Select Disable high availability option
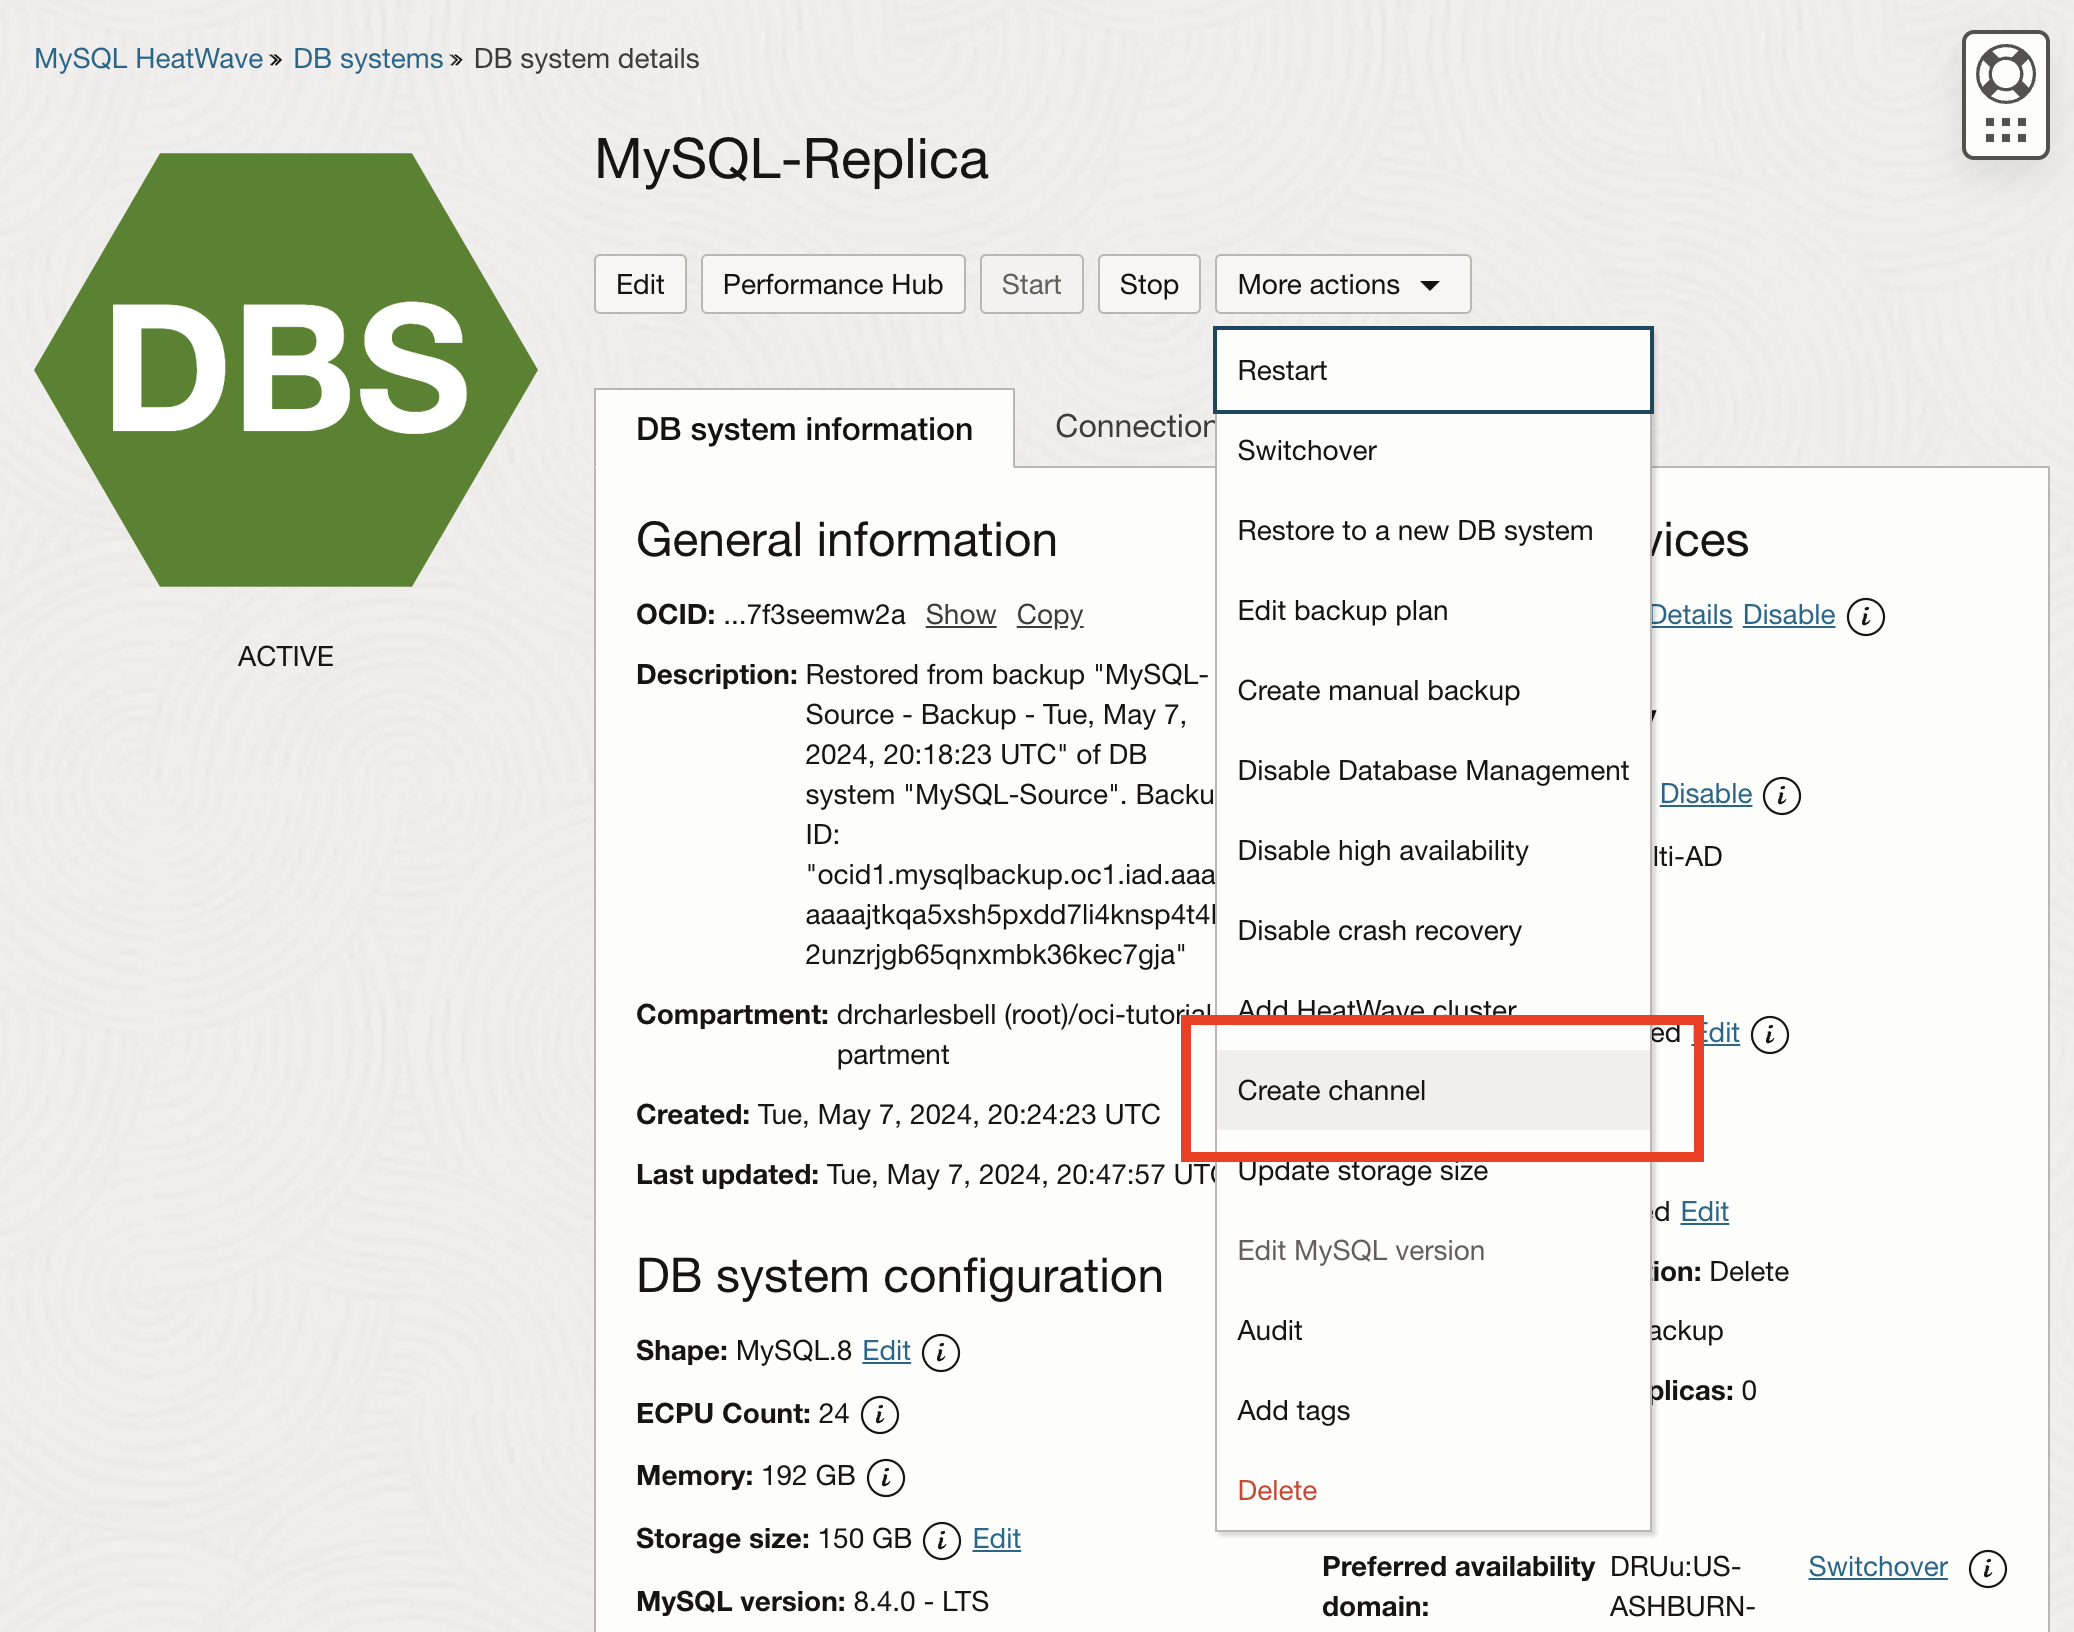2074x1632 pixels. tap(1382, 850)
